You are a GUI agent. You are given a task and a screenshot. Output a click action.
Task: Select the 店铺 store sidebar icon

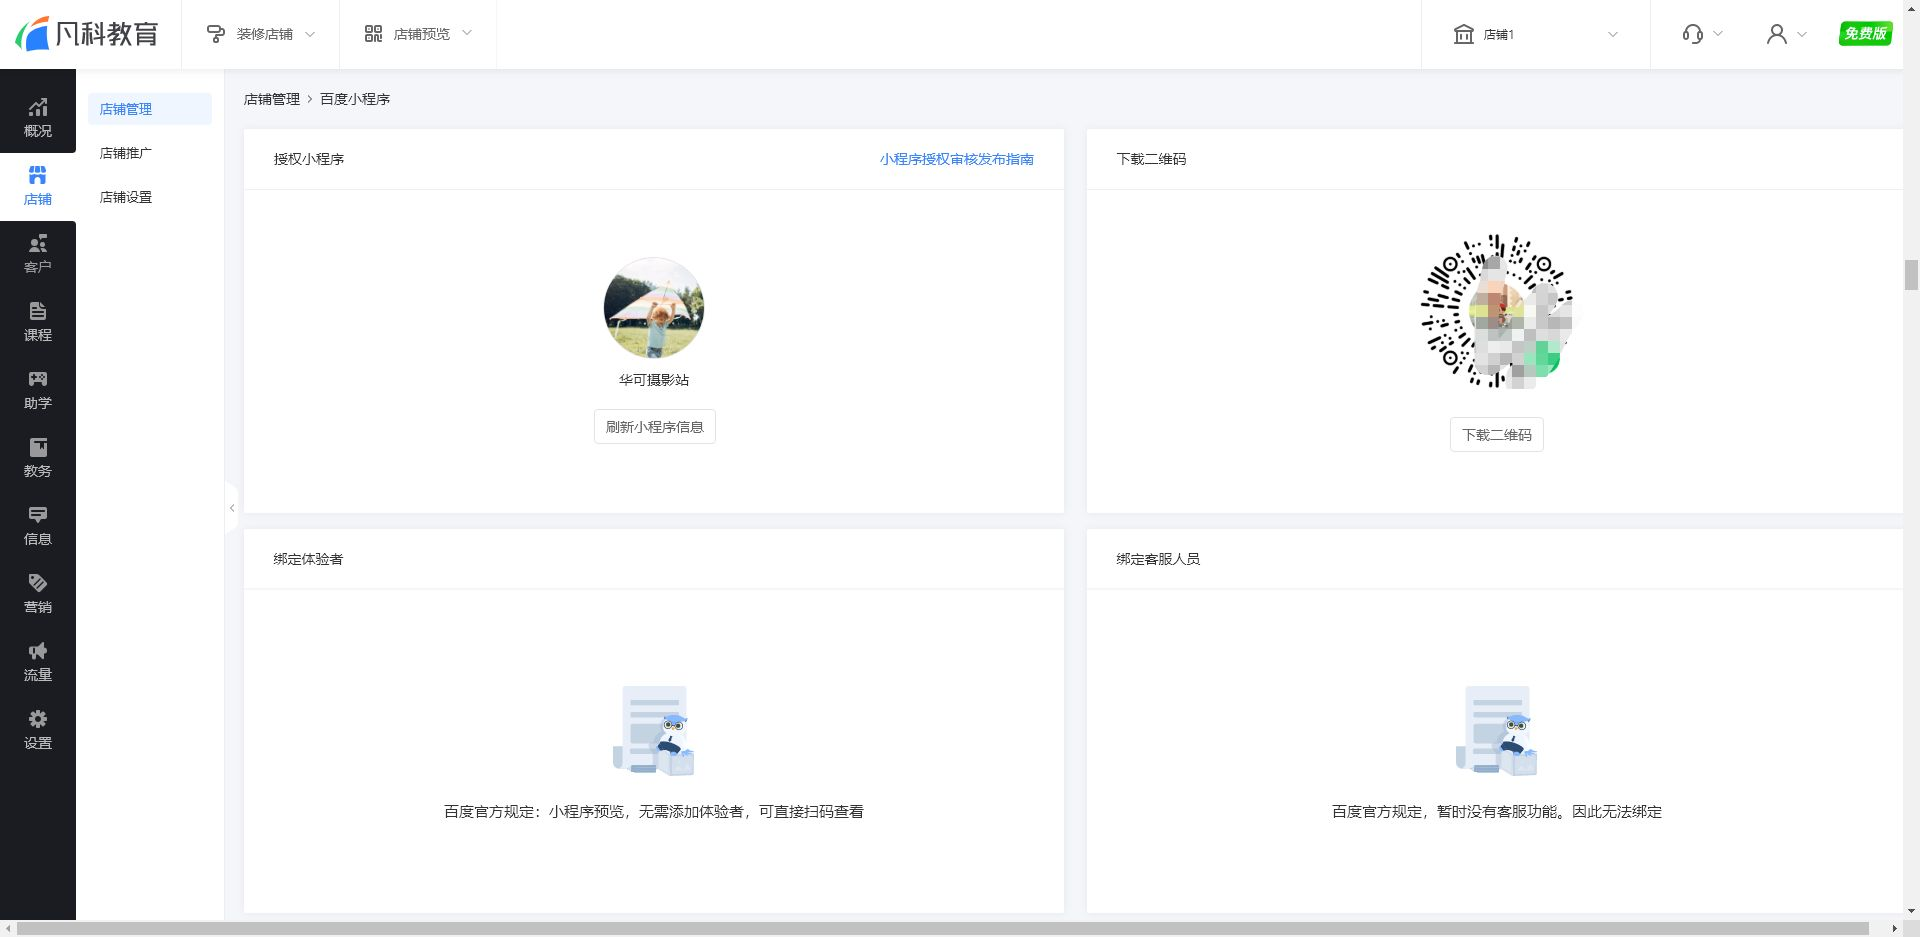pyautogui.click(x=38, y=176)
